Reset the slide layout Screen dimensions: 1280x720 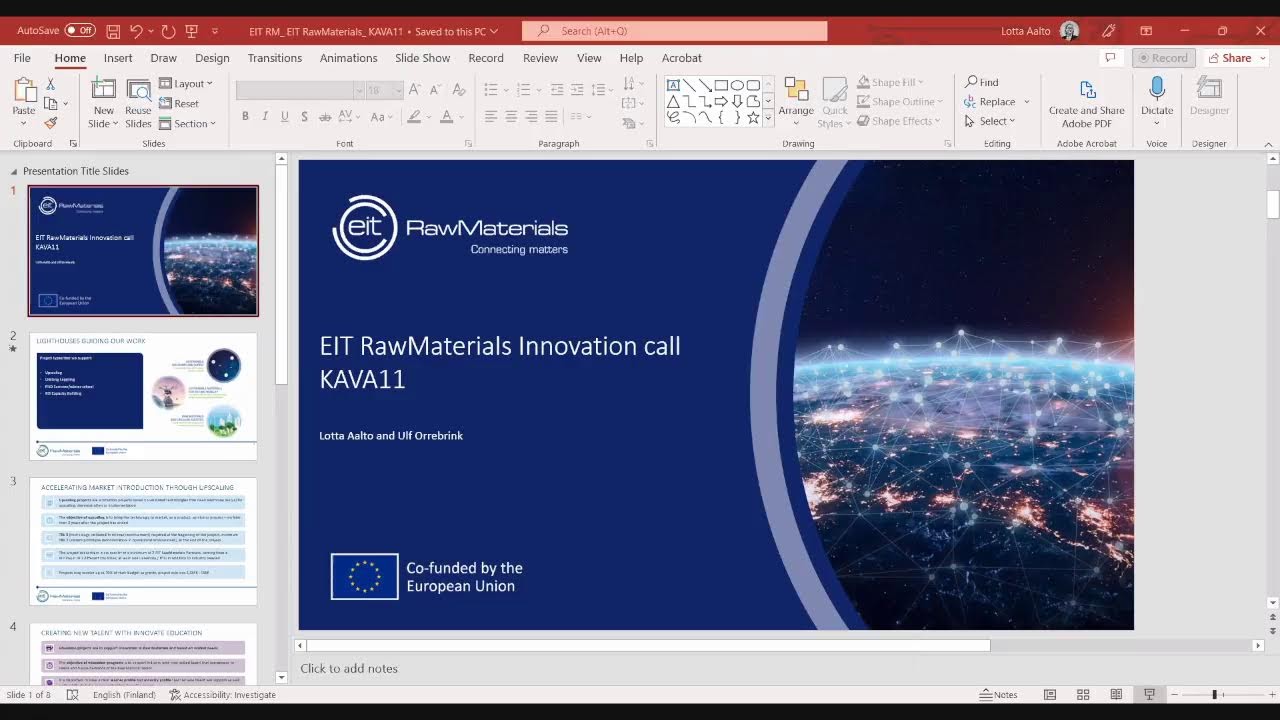pyautogui.click(x=180, y=103)
